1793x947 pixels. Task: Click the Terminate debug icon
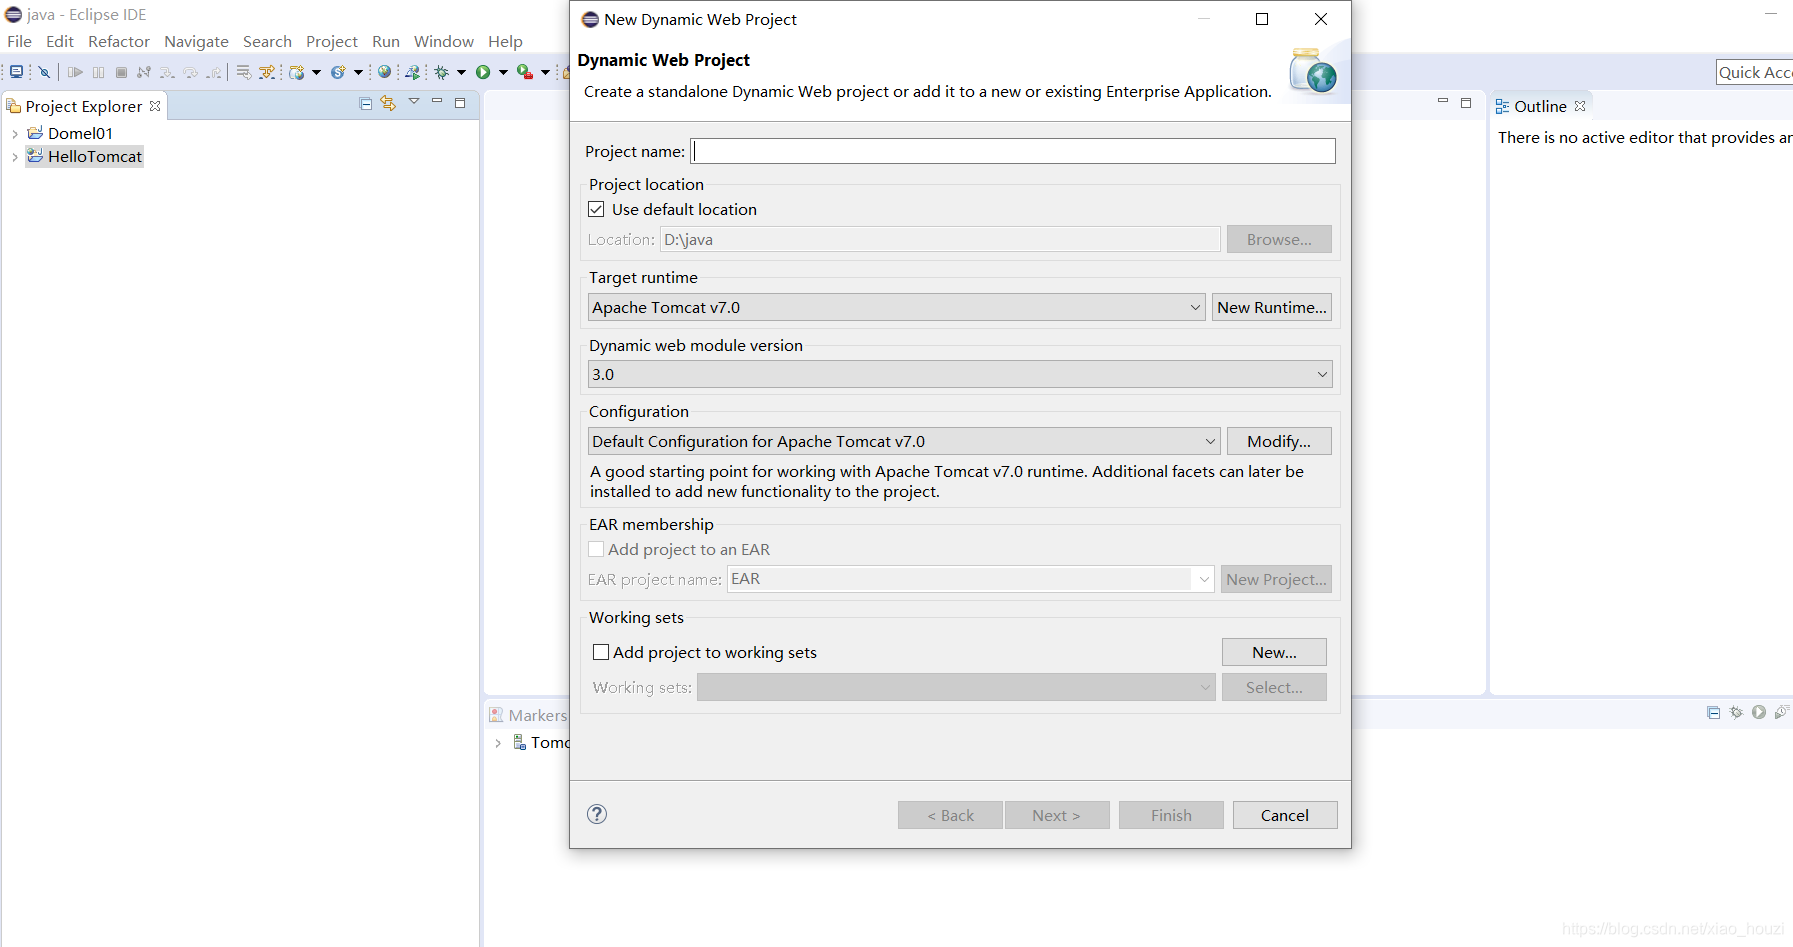tap(121, 72)
